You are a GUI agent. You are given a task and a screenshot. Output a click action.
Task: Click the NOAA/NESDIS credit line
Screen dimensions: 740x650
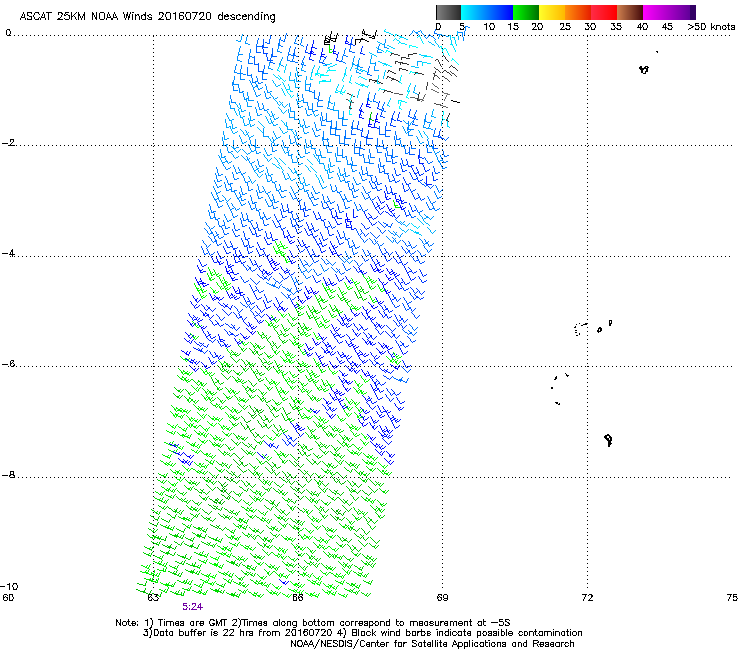432,644
